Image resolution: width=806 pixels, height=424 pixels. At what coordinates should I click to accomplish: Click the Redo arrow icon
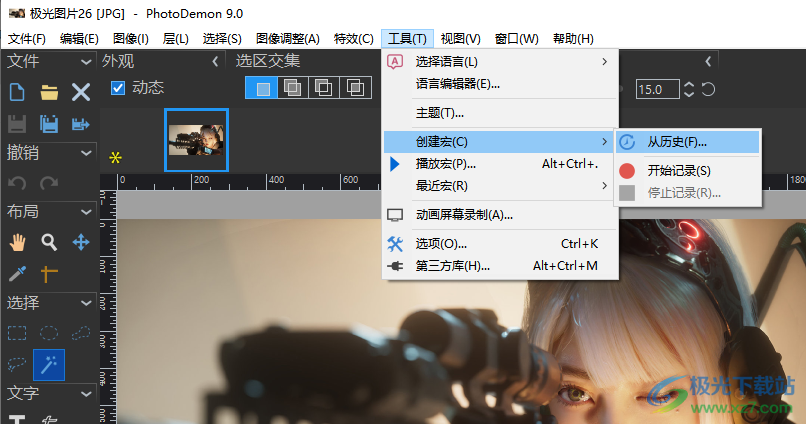[x=49, y=183]
